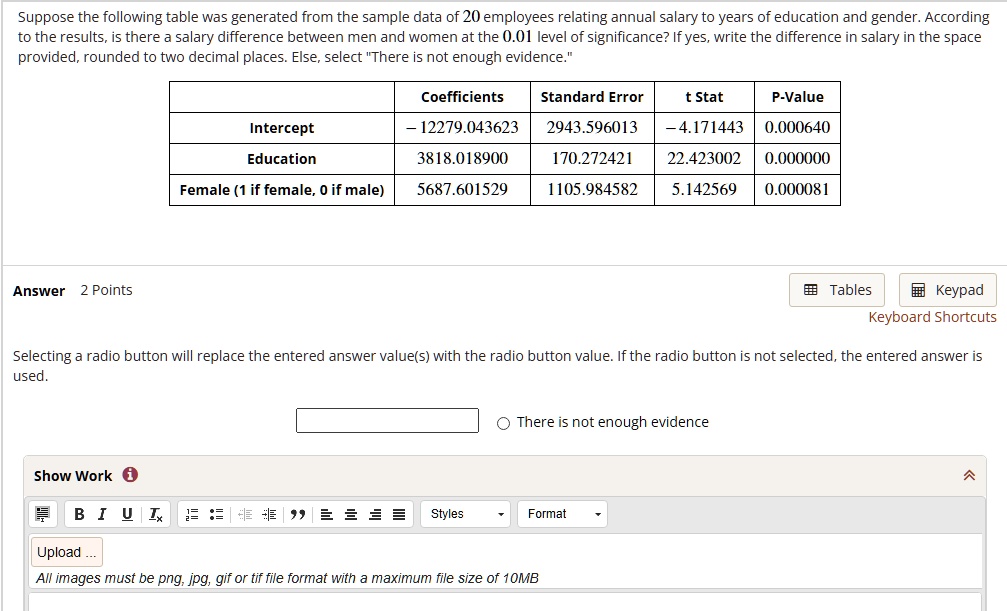The width and height of the screenshot is (1007, 611).
Task: Click the answer input field
Action: pos(387,420)
